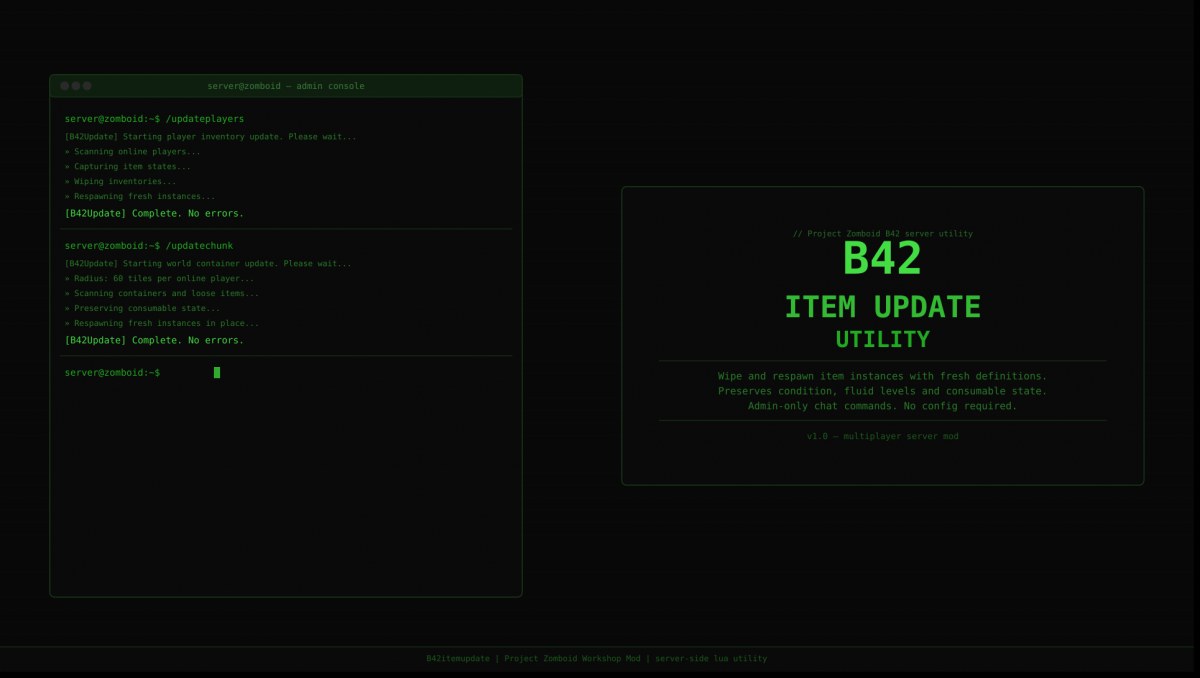Click the UTILITY subtitle text
1200x678 pixels.
(x=882, y=340)
